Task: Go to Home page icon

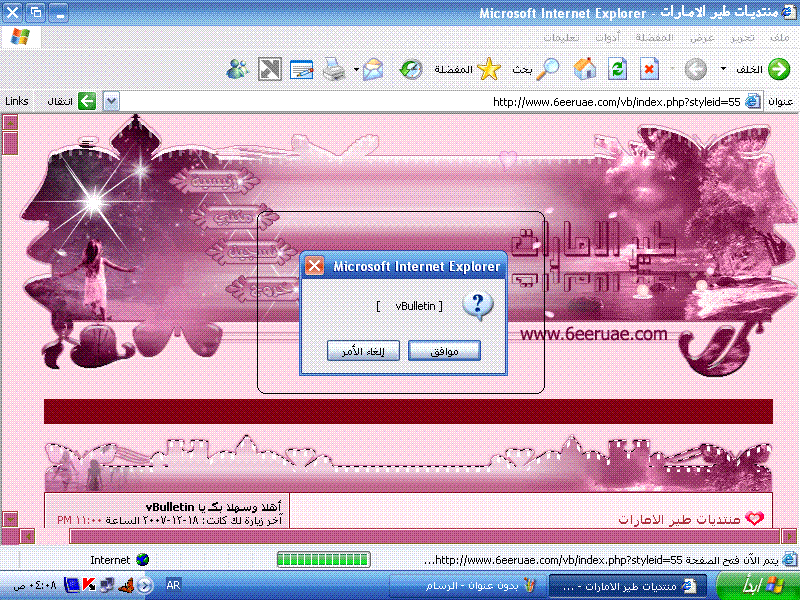Action: [x=585, y=69]
